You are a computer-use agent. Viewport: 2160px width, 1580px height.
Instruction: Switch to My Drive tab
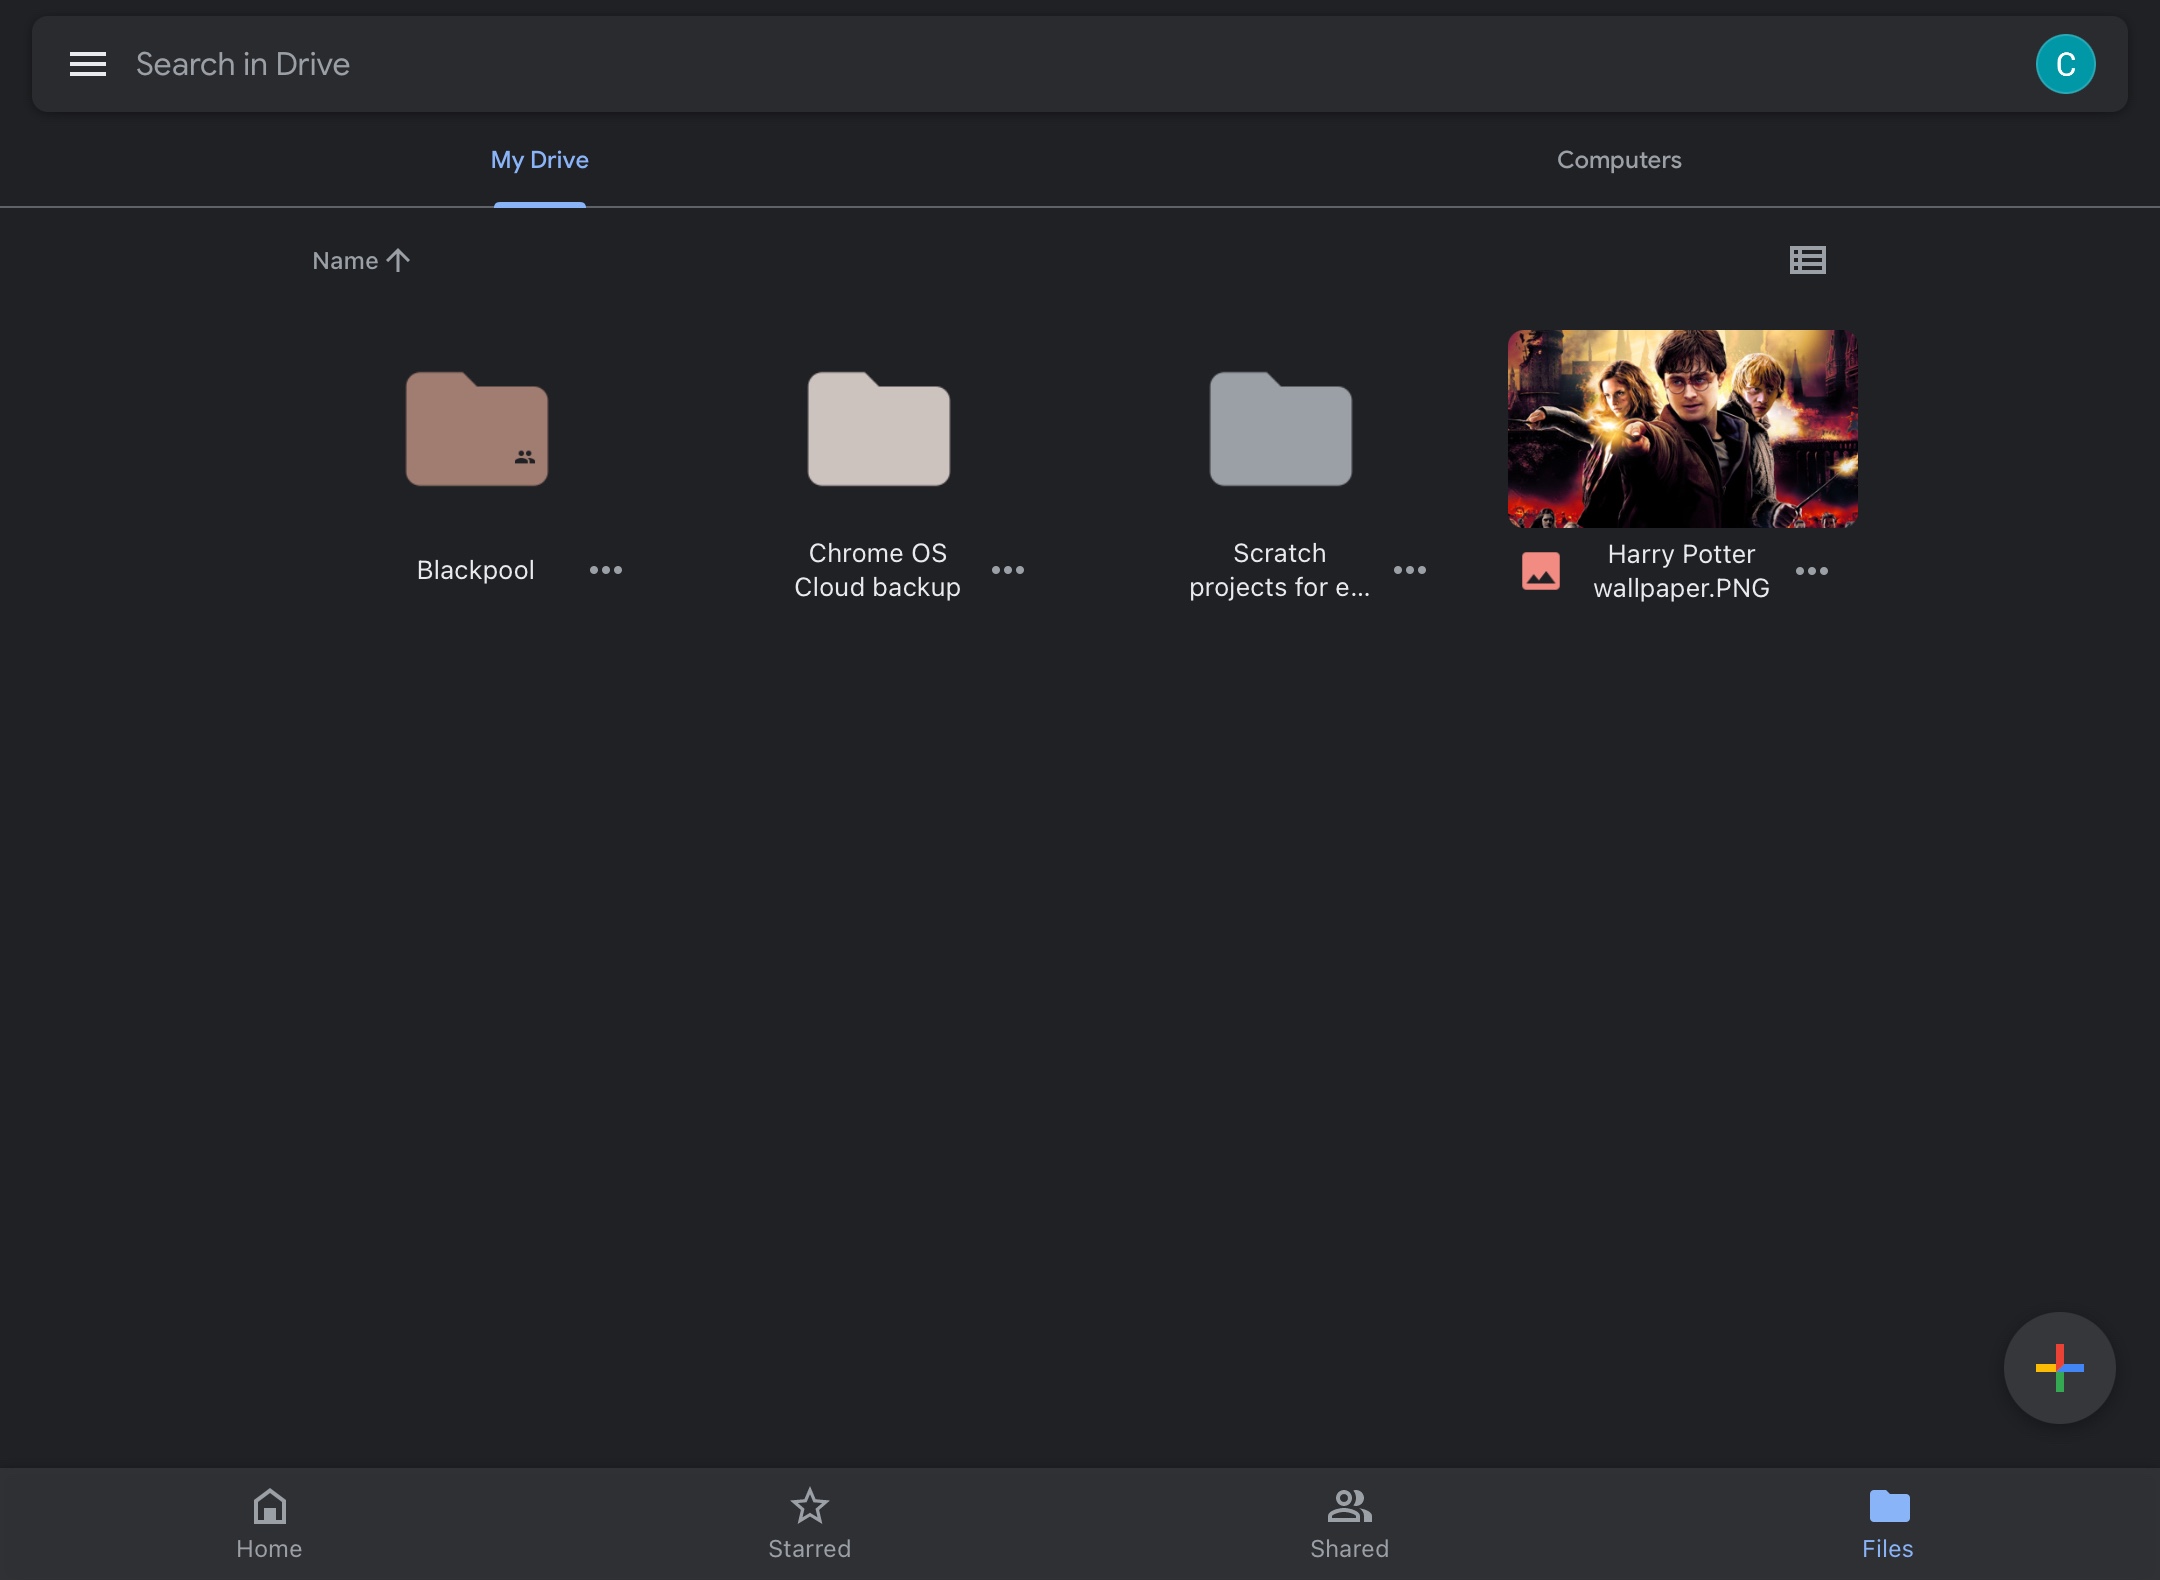540,159
